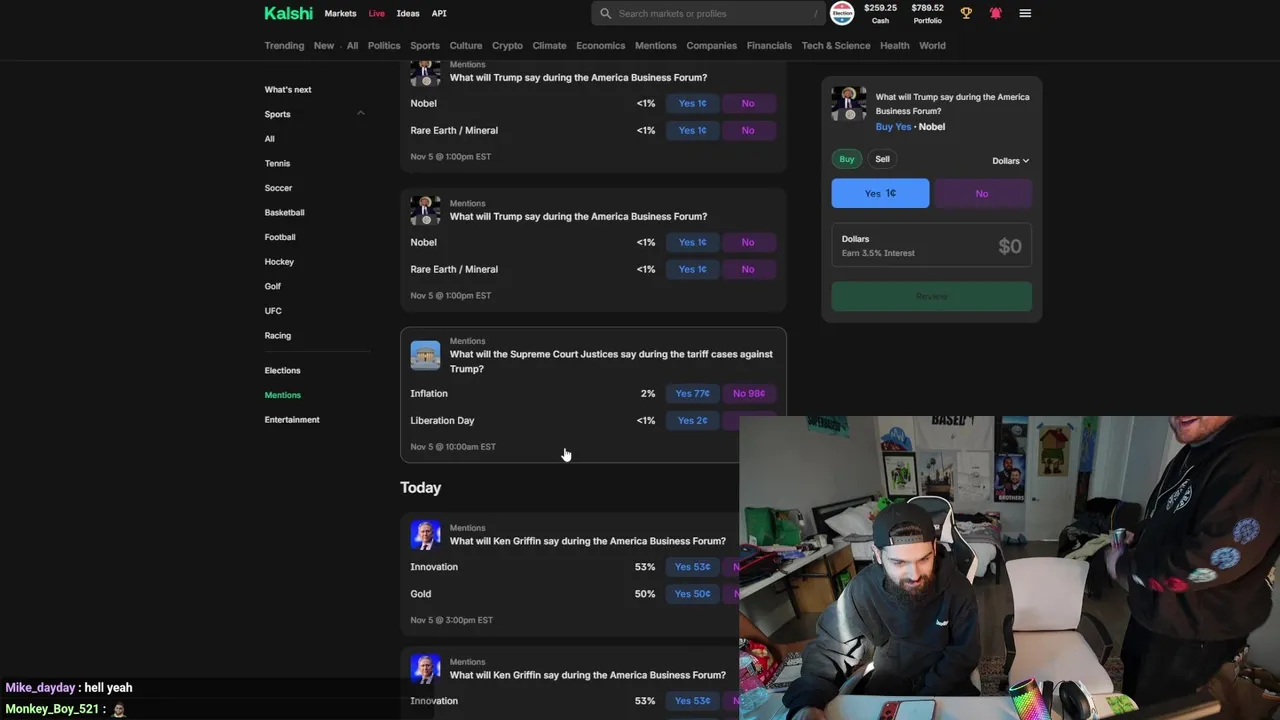Screen dimensions: 1280x720
Task: View the $789.52 Portfolio value
Action: pyautogui.click(x=927, y=13)
